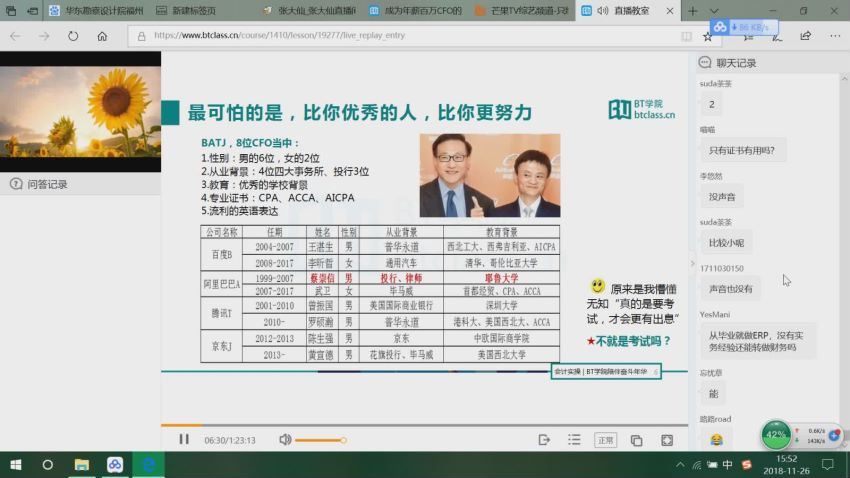This screenshot has width=850, height=478.
Task: Open the 问答记录 panel header
Action: [80, 184]
